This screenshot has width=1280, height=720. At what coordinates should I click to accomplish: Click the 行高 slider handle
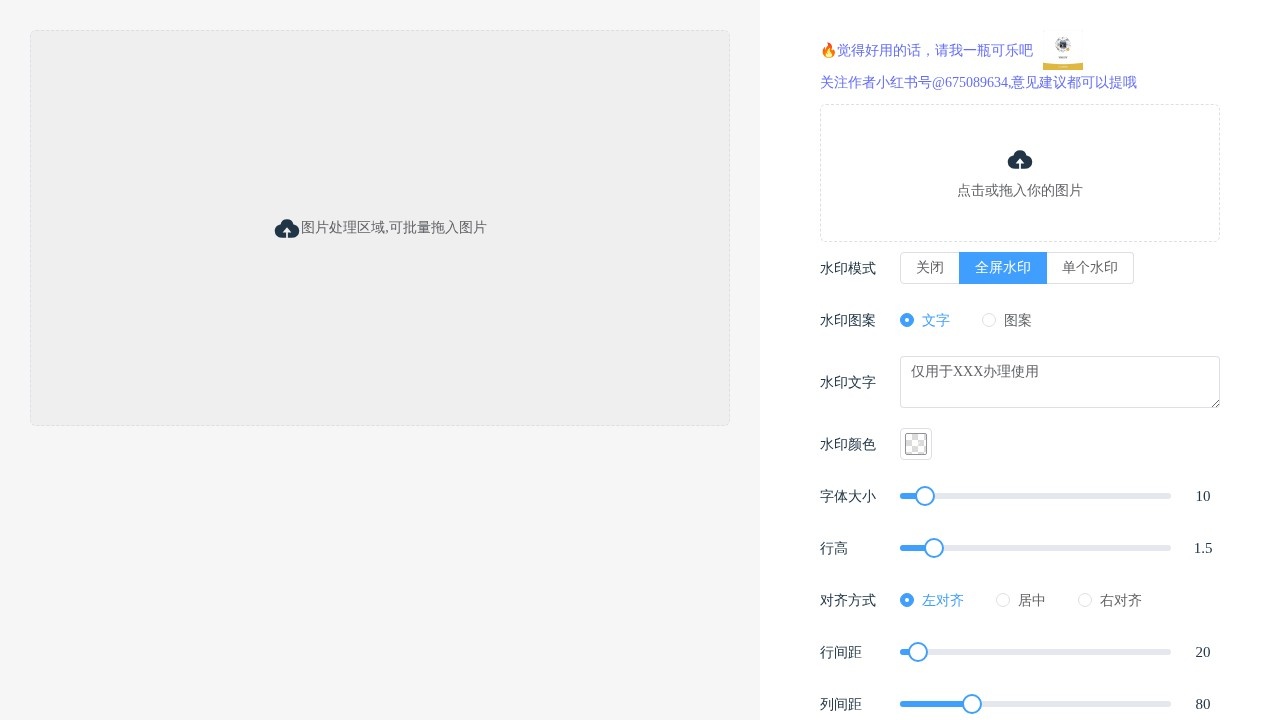click(x=934, y=548)
